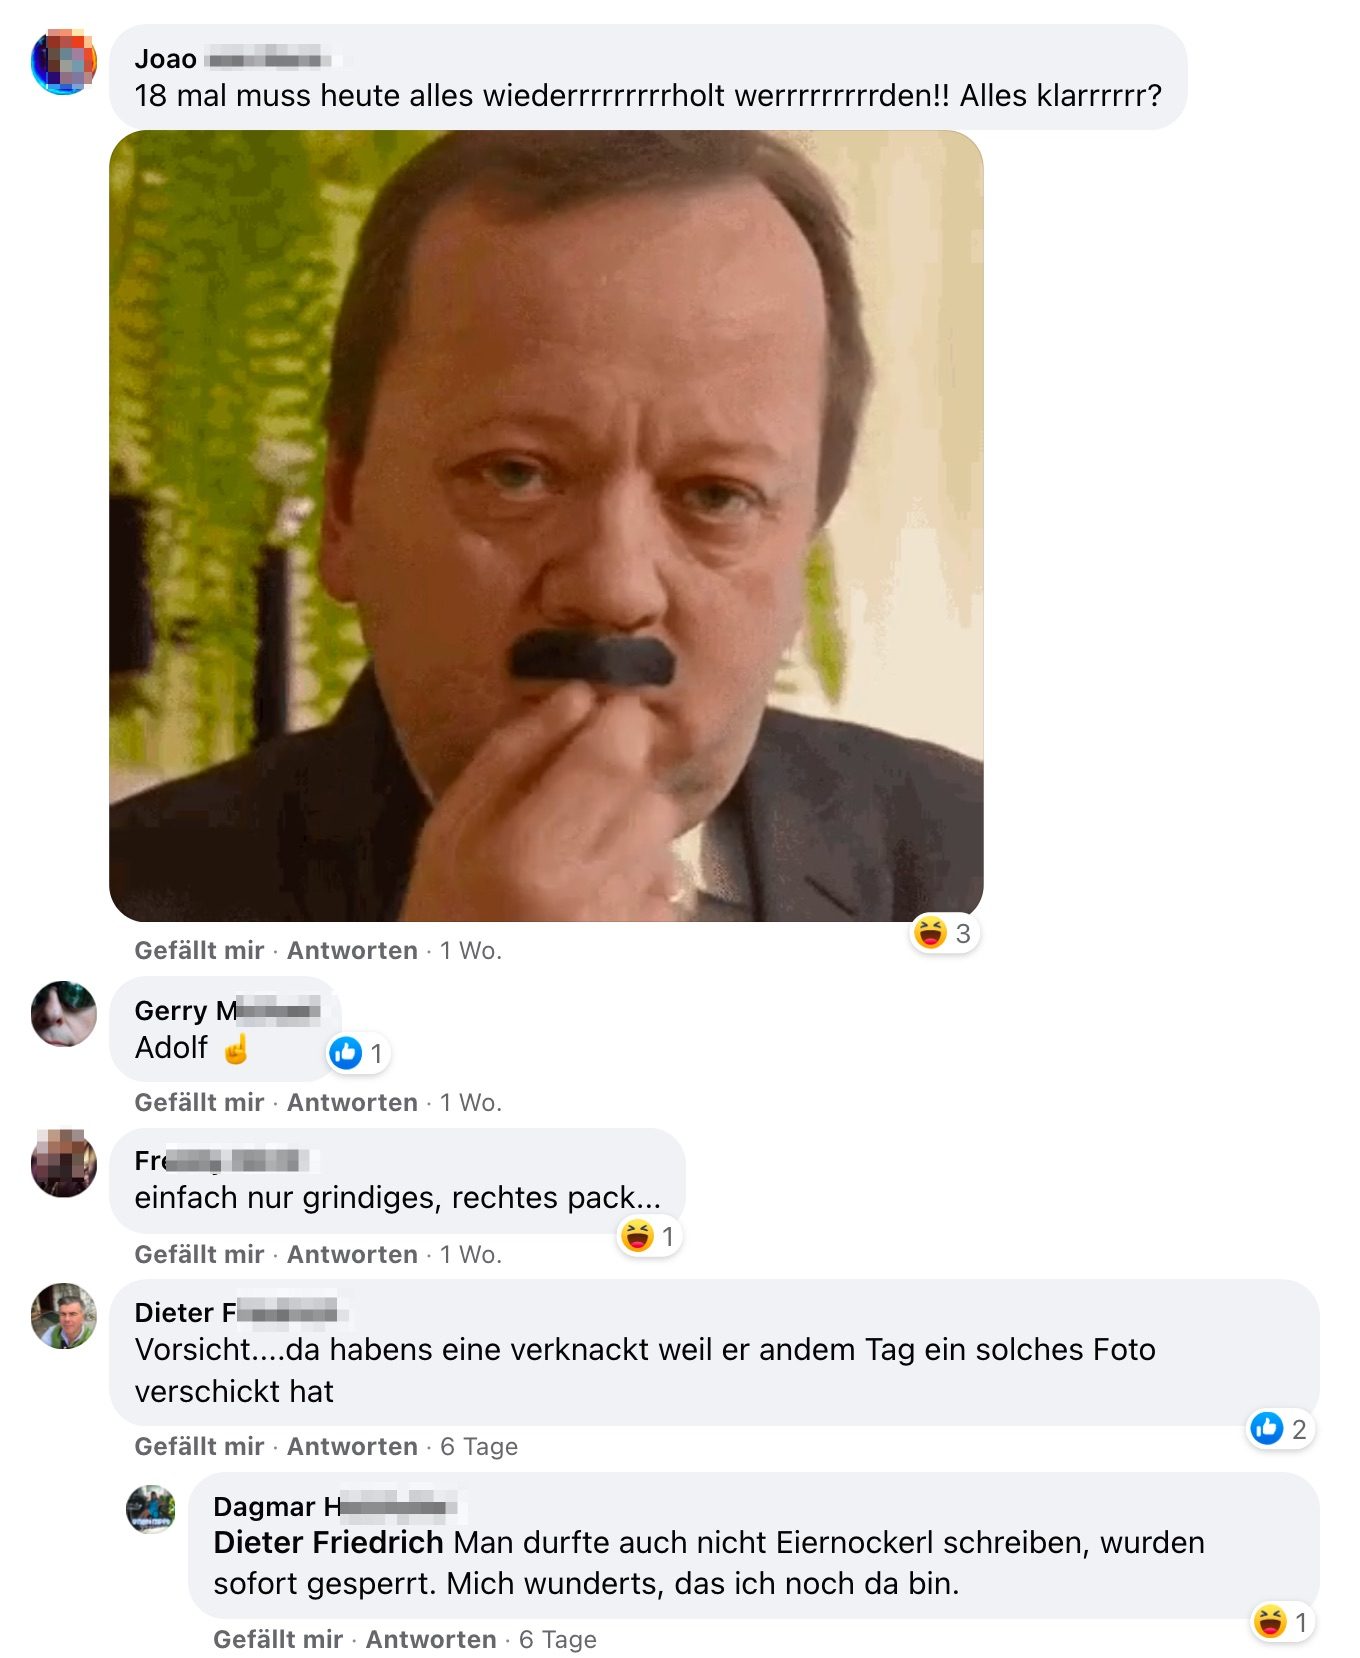Screen dimensions: 1360x1658
Task: View laughing reactions on Joao's comment
Action: [x=943, y=934]
